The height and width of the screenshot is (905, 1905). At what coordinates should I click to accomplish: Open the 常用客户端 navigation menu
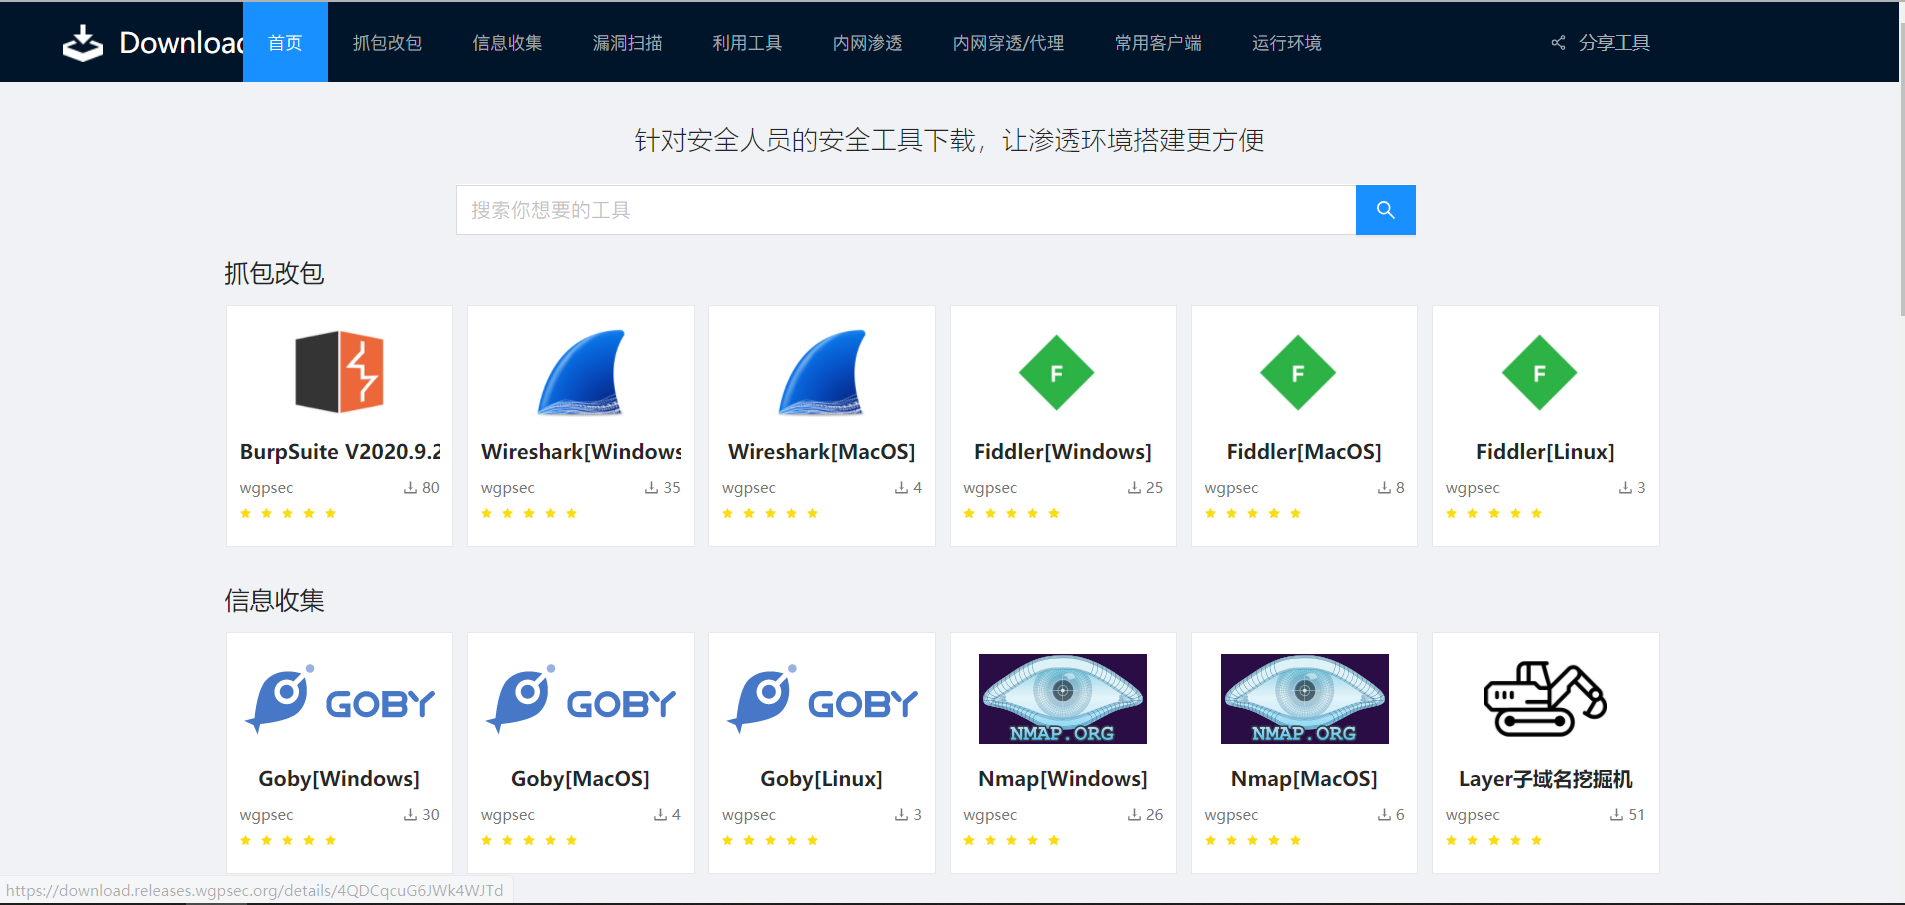coord(1158,43)
